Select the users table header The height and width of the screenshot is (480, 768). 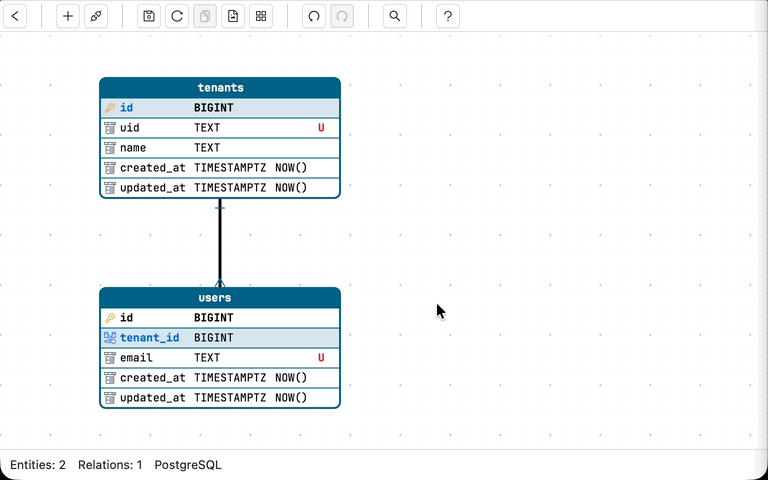(220, 298)
